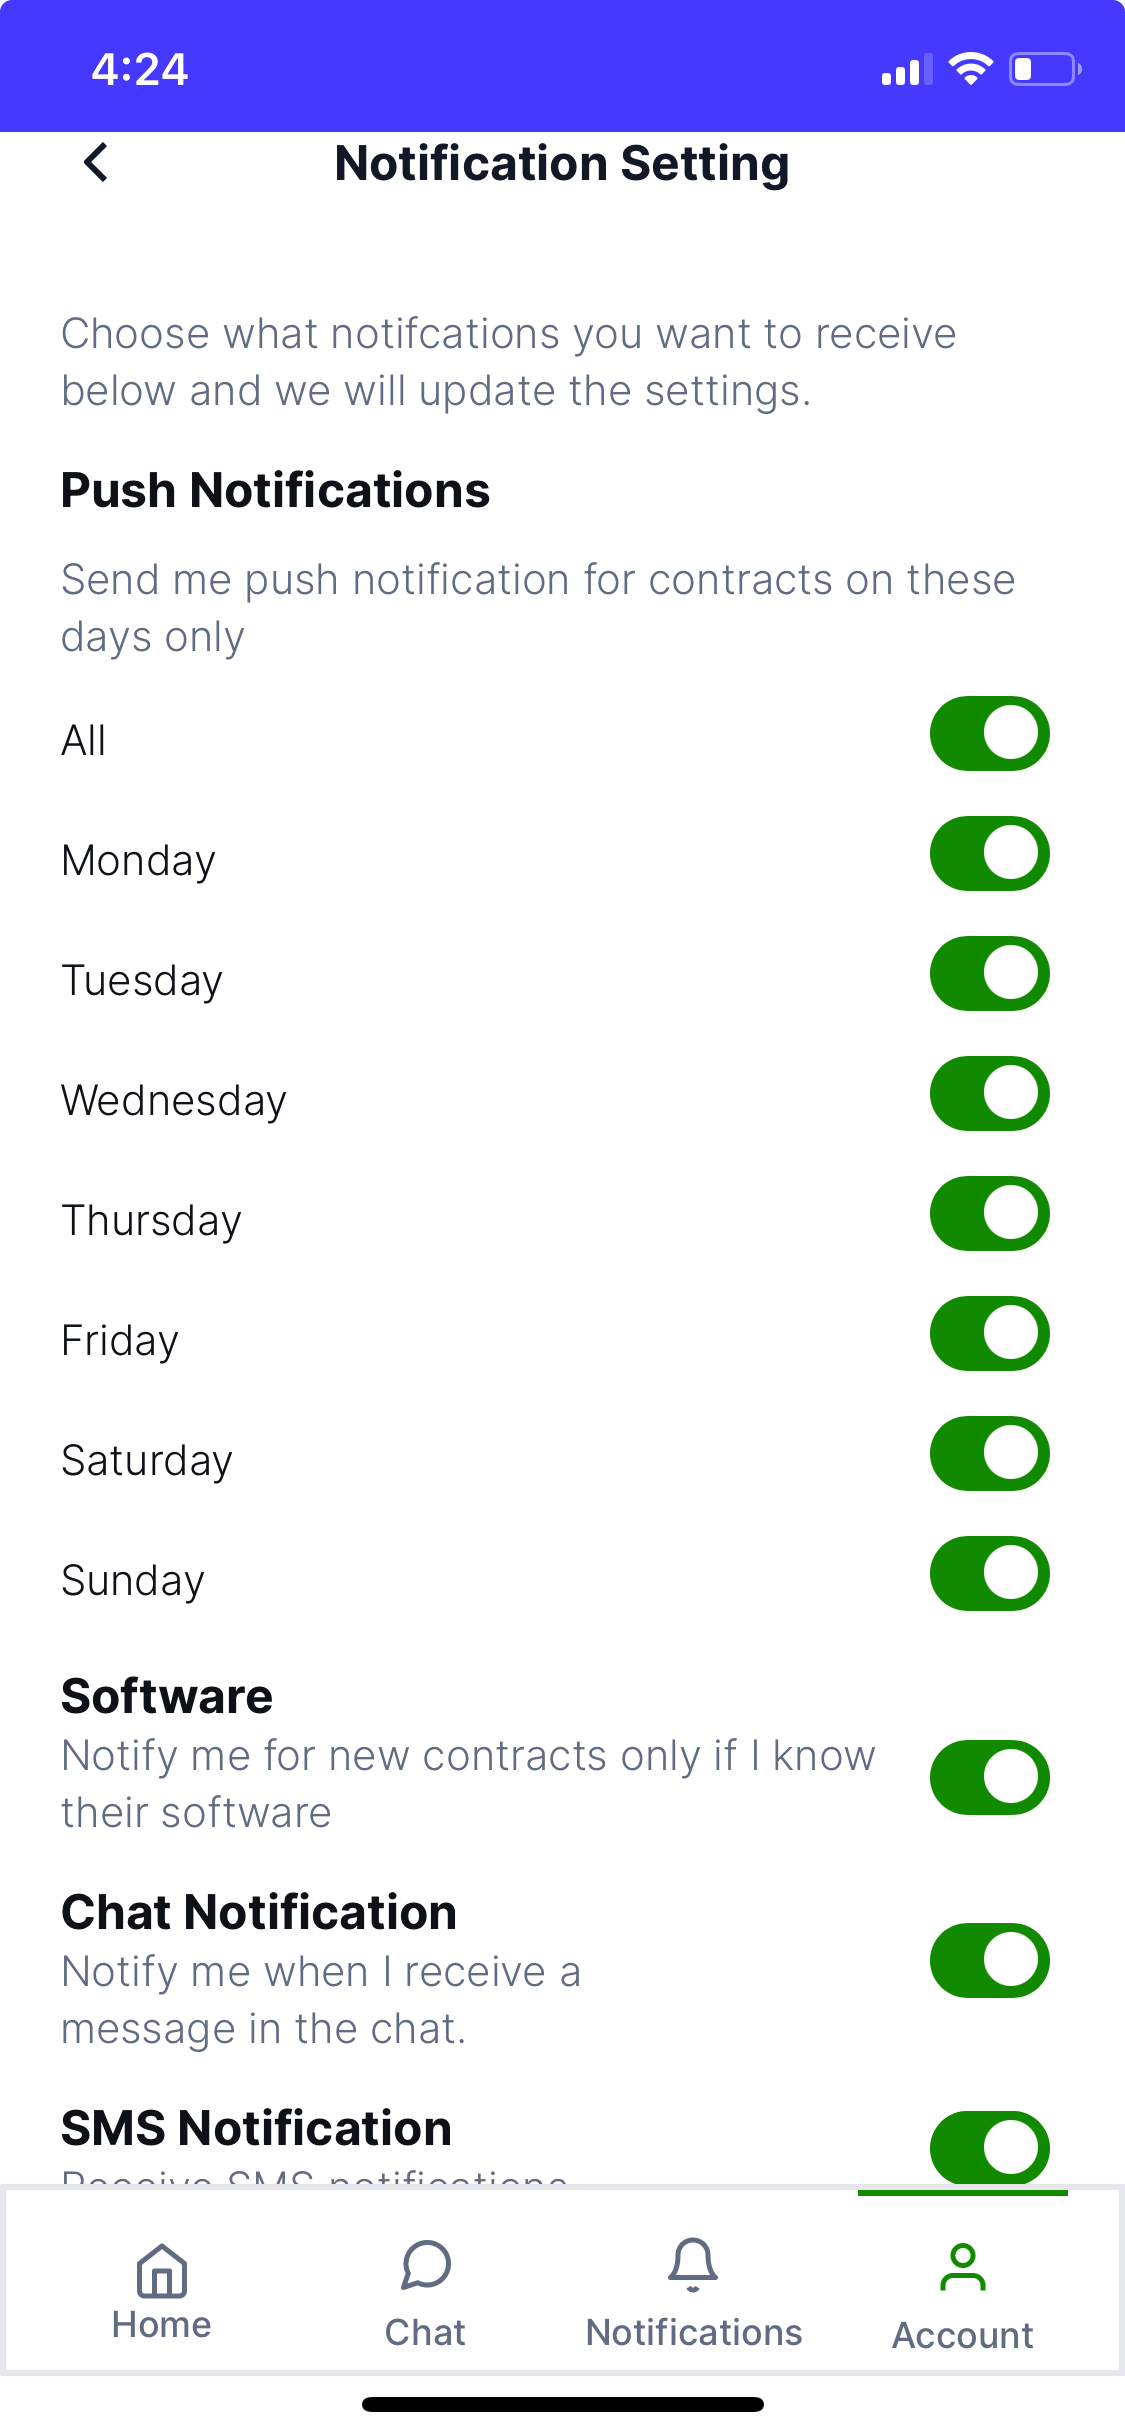Tap the Saturday row label
1125x2436 pixels.
[x=147, y=1461]
